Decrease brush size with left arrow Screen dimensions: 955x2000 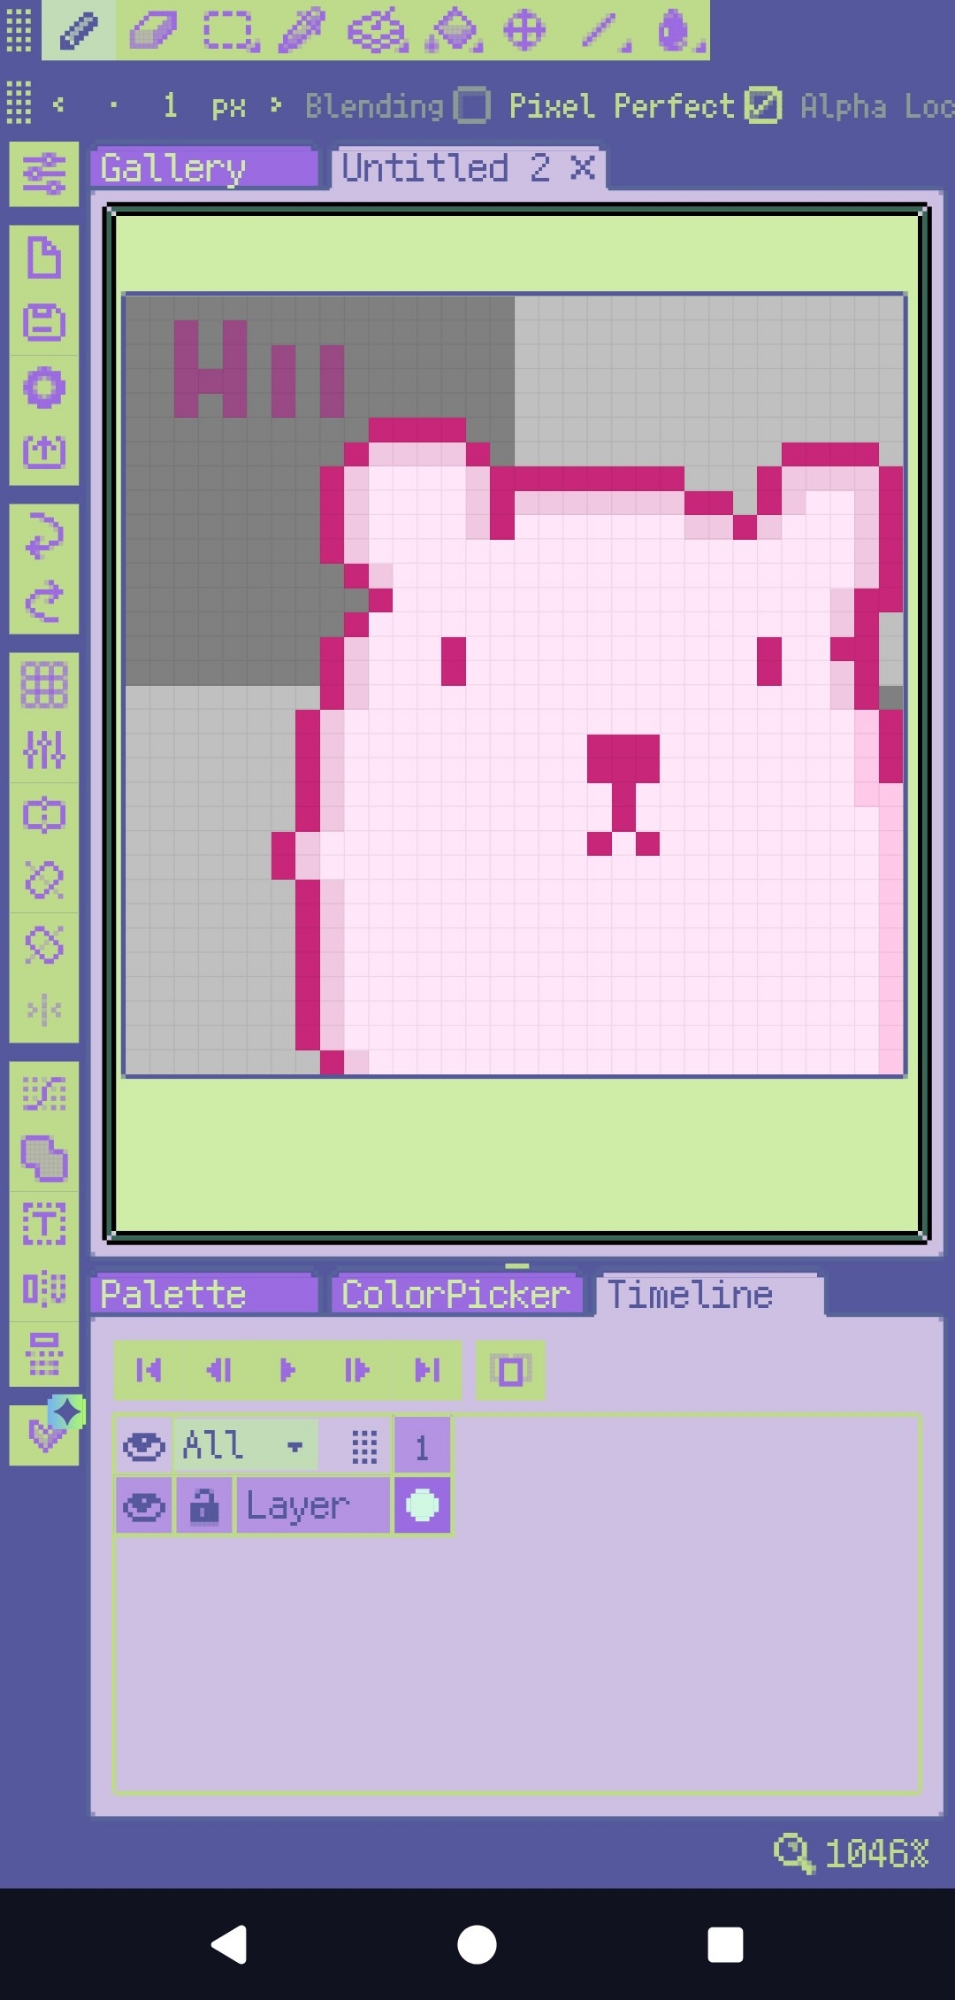click(59, 105)
